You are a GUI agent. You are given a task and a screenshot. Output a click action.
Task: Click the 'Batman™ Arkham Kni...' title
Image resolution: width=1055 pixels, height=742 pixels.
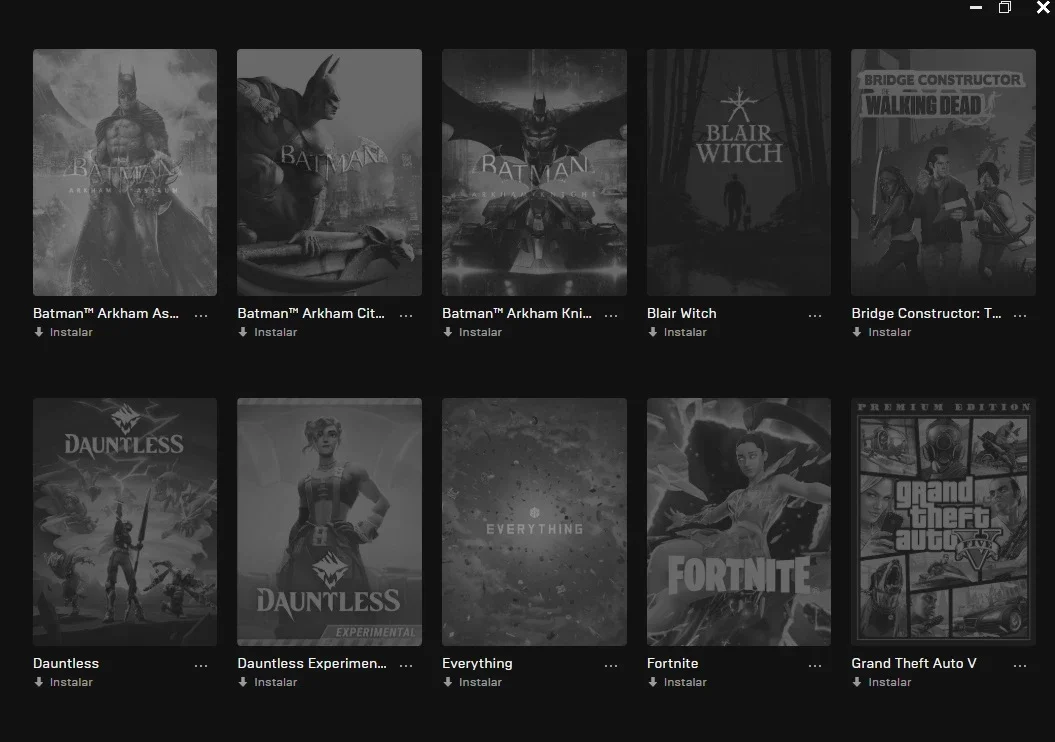517,313
